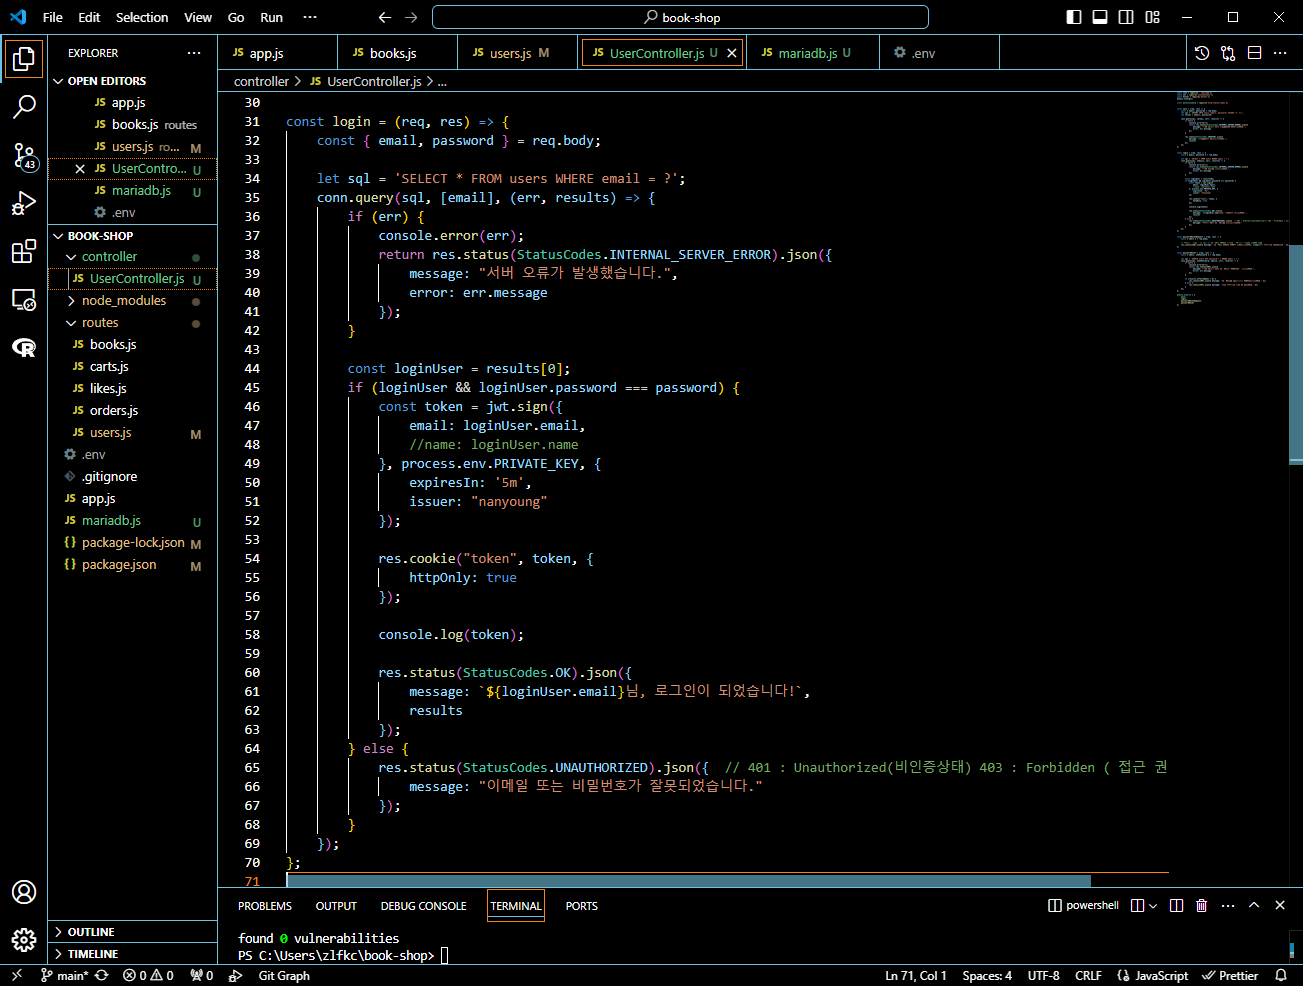Click the code minimap preview

(1232, 200)
